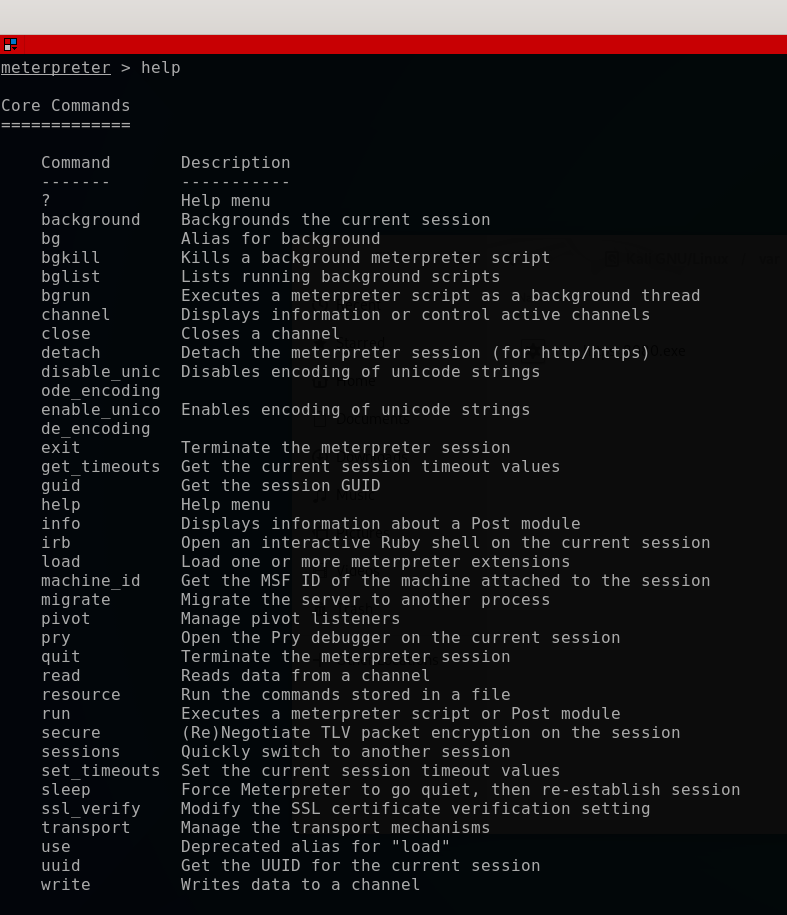Click the channel command entry
Viewport: 787px width, 915px height.
coord(75,315)
